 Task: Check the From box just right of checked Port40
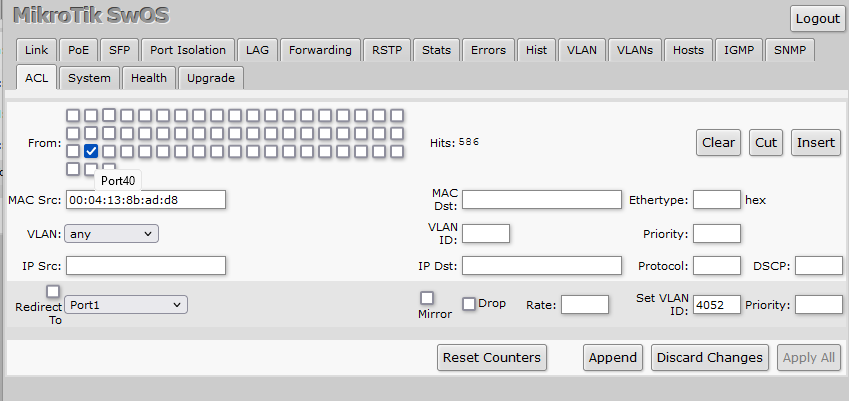109,151
